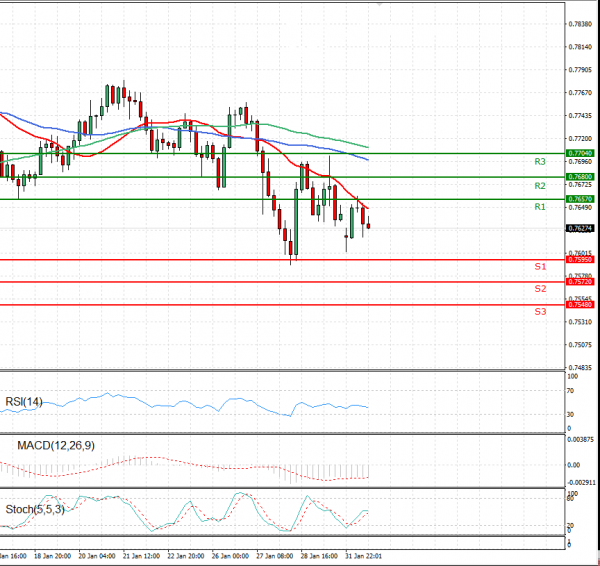Click the MACD(12,26,9) indicator label
The height and width of the screenshot is (566, 600).
click(x=56, y=445)
